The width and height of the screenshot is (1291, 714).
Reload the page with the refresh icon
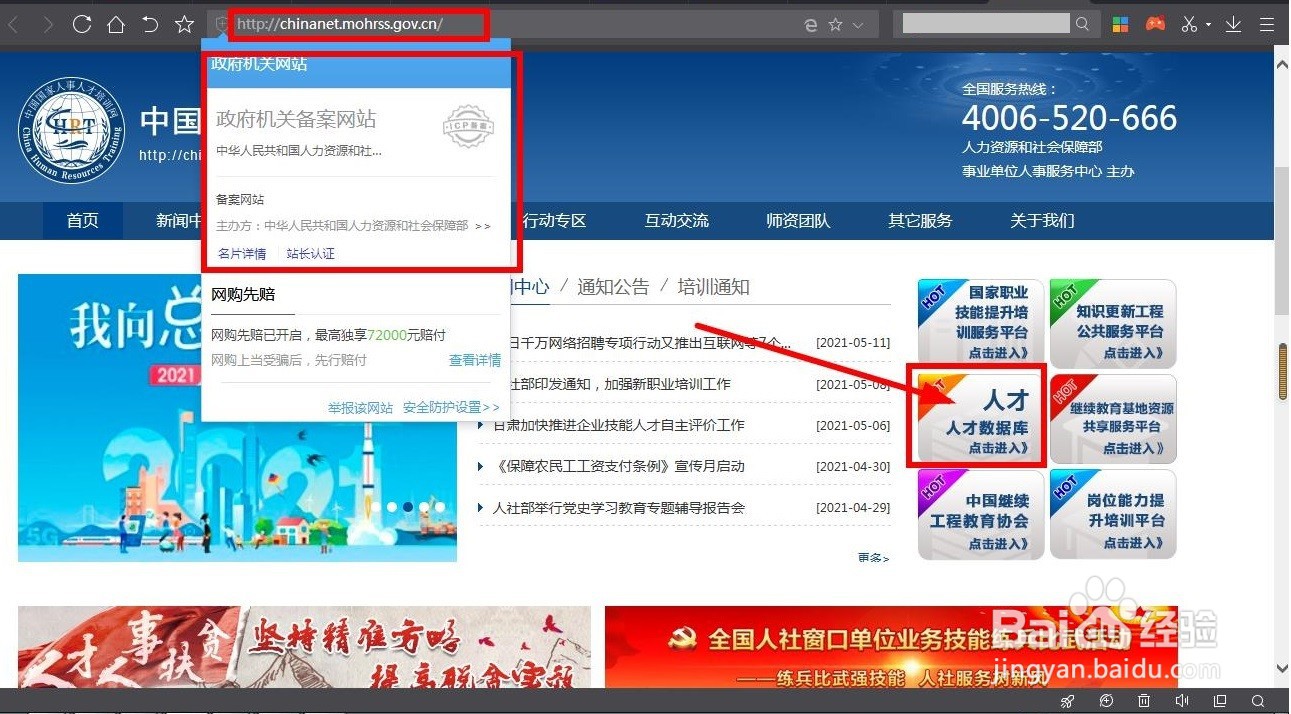pos(82,24)
